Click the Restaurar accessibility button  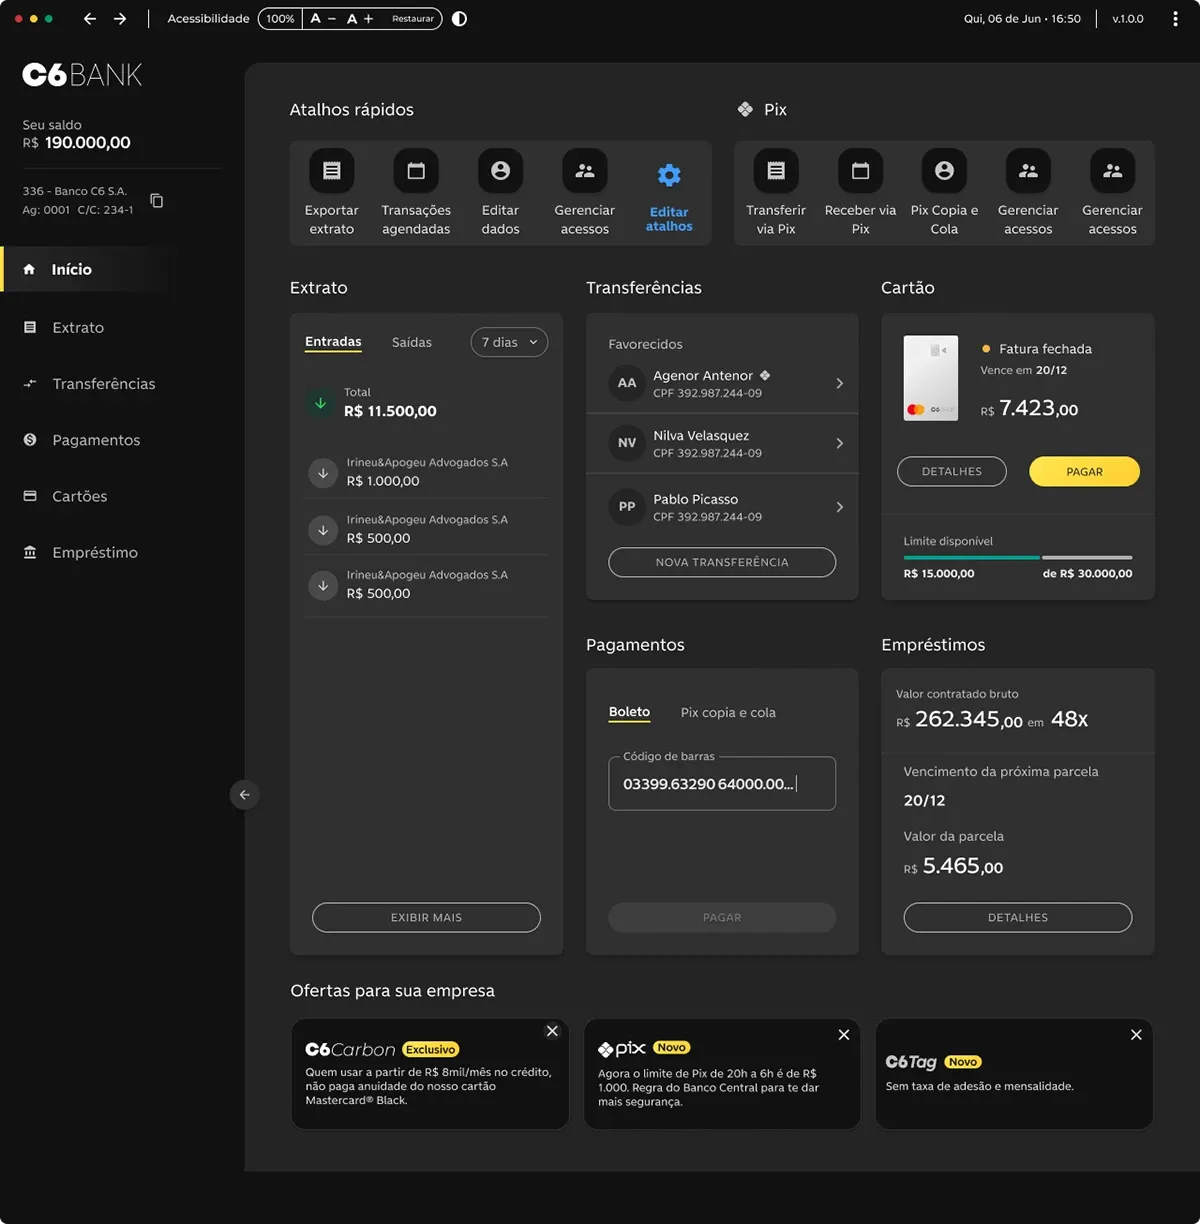(x=413, y=19)
